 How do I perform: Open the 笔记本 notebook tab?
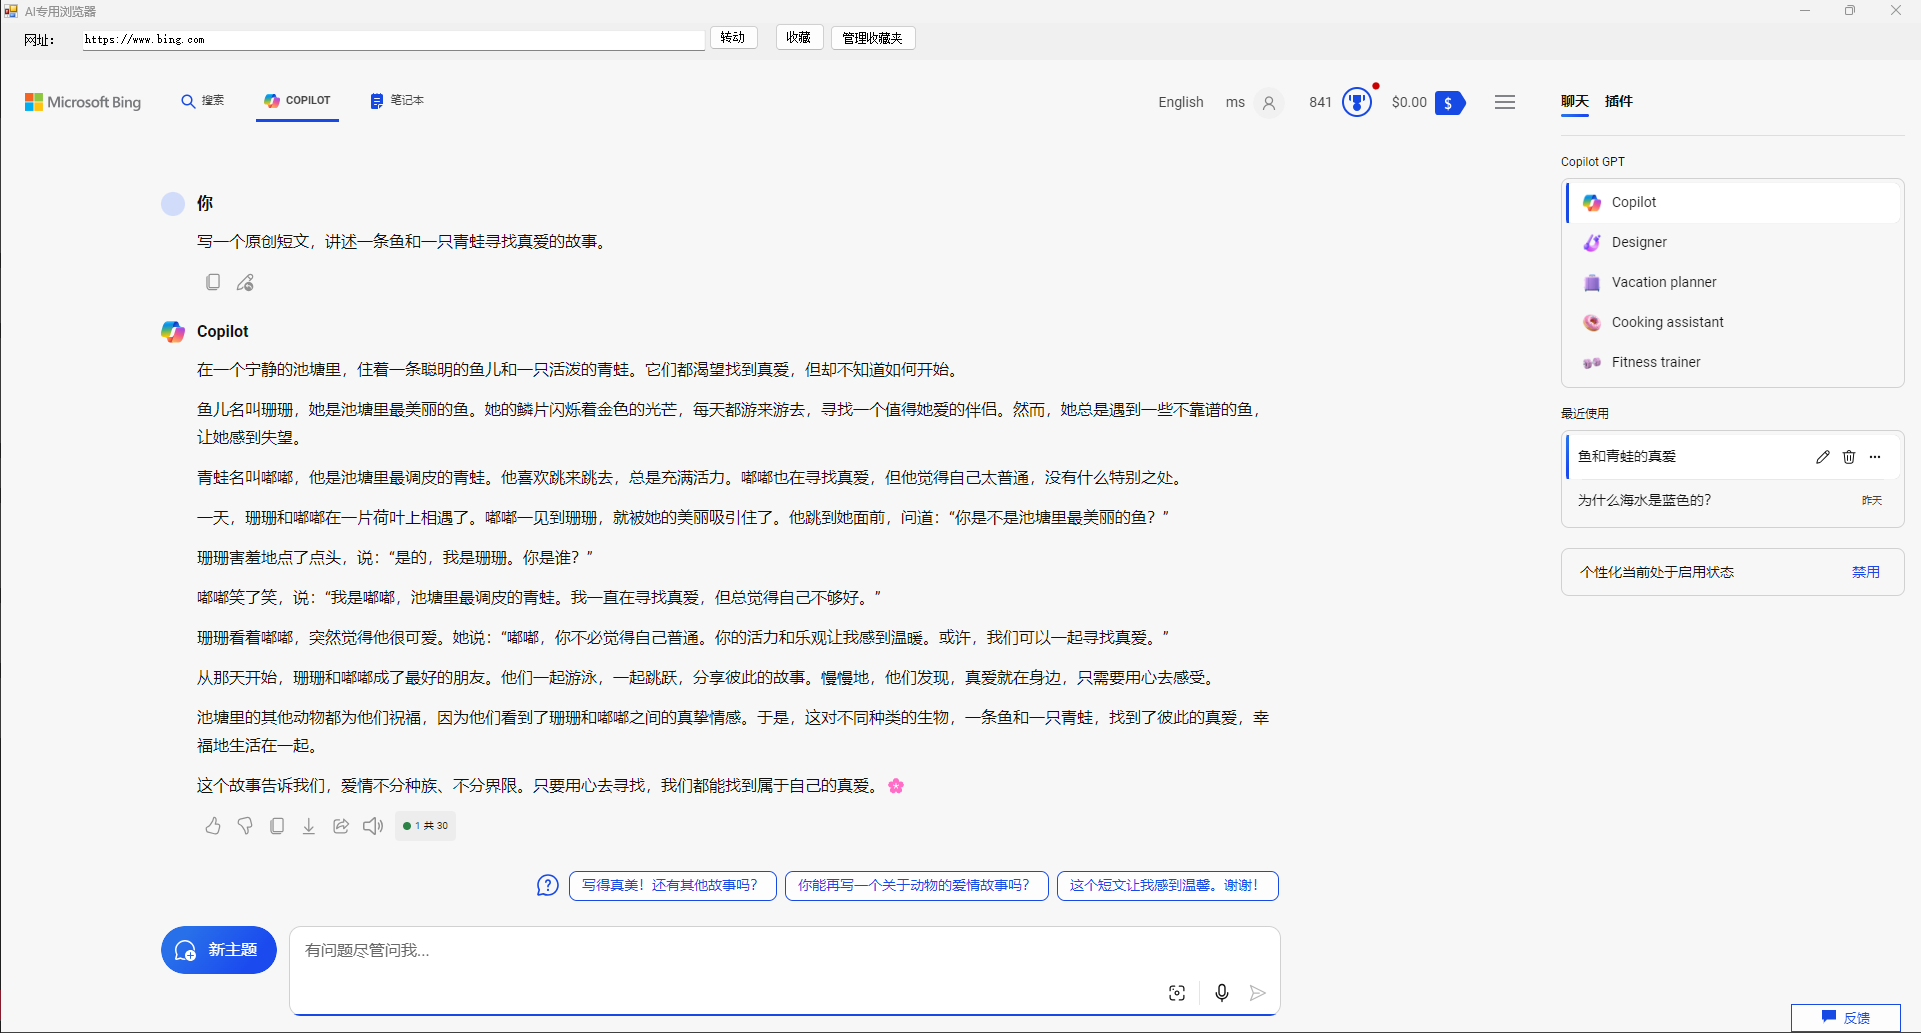[x=397, y=101]
